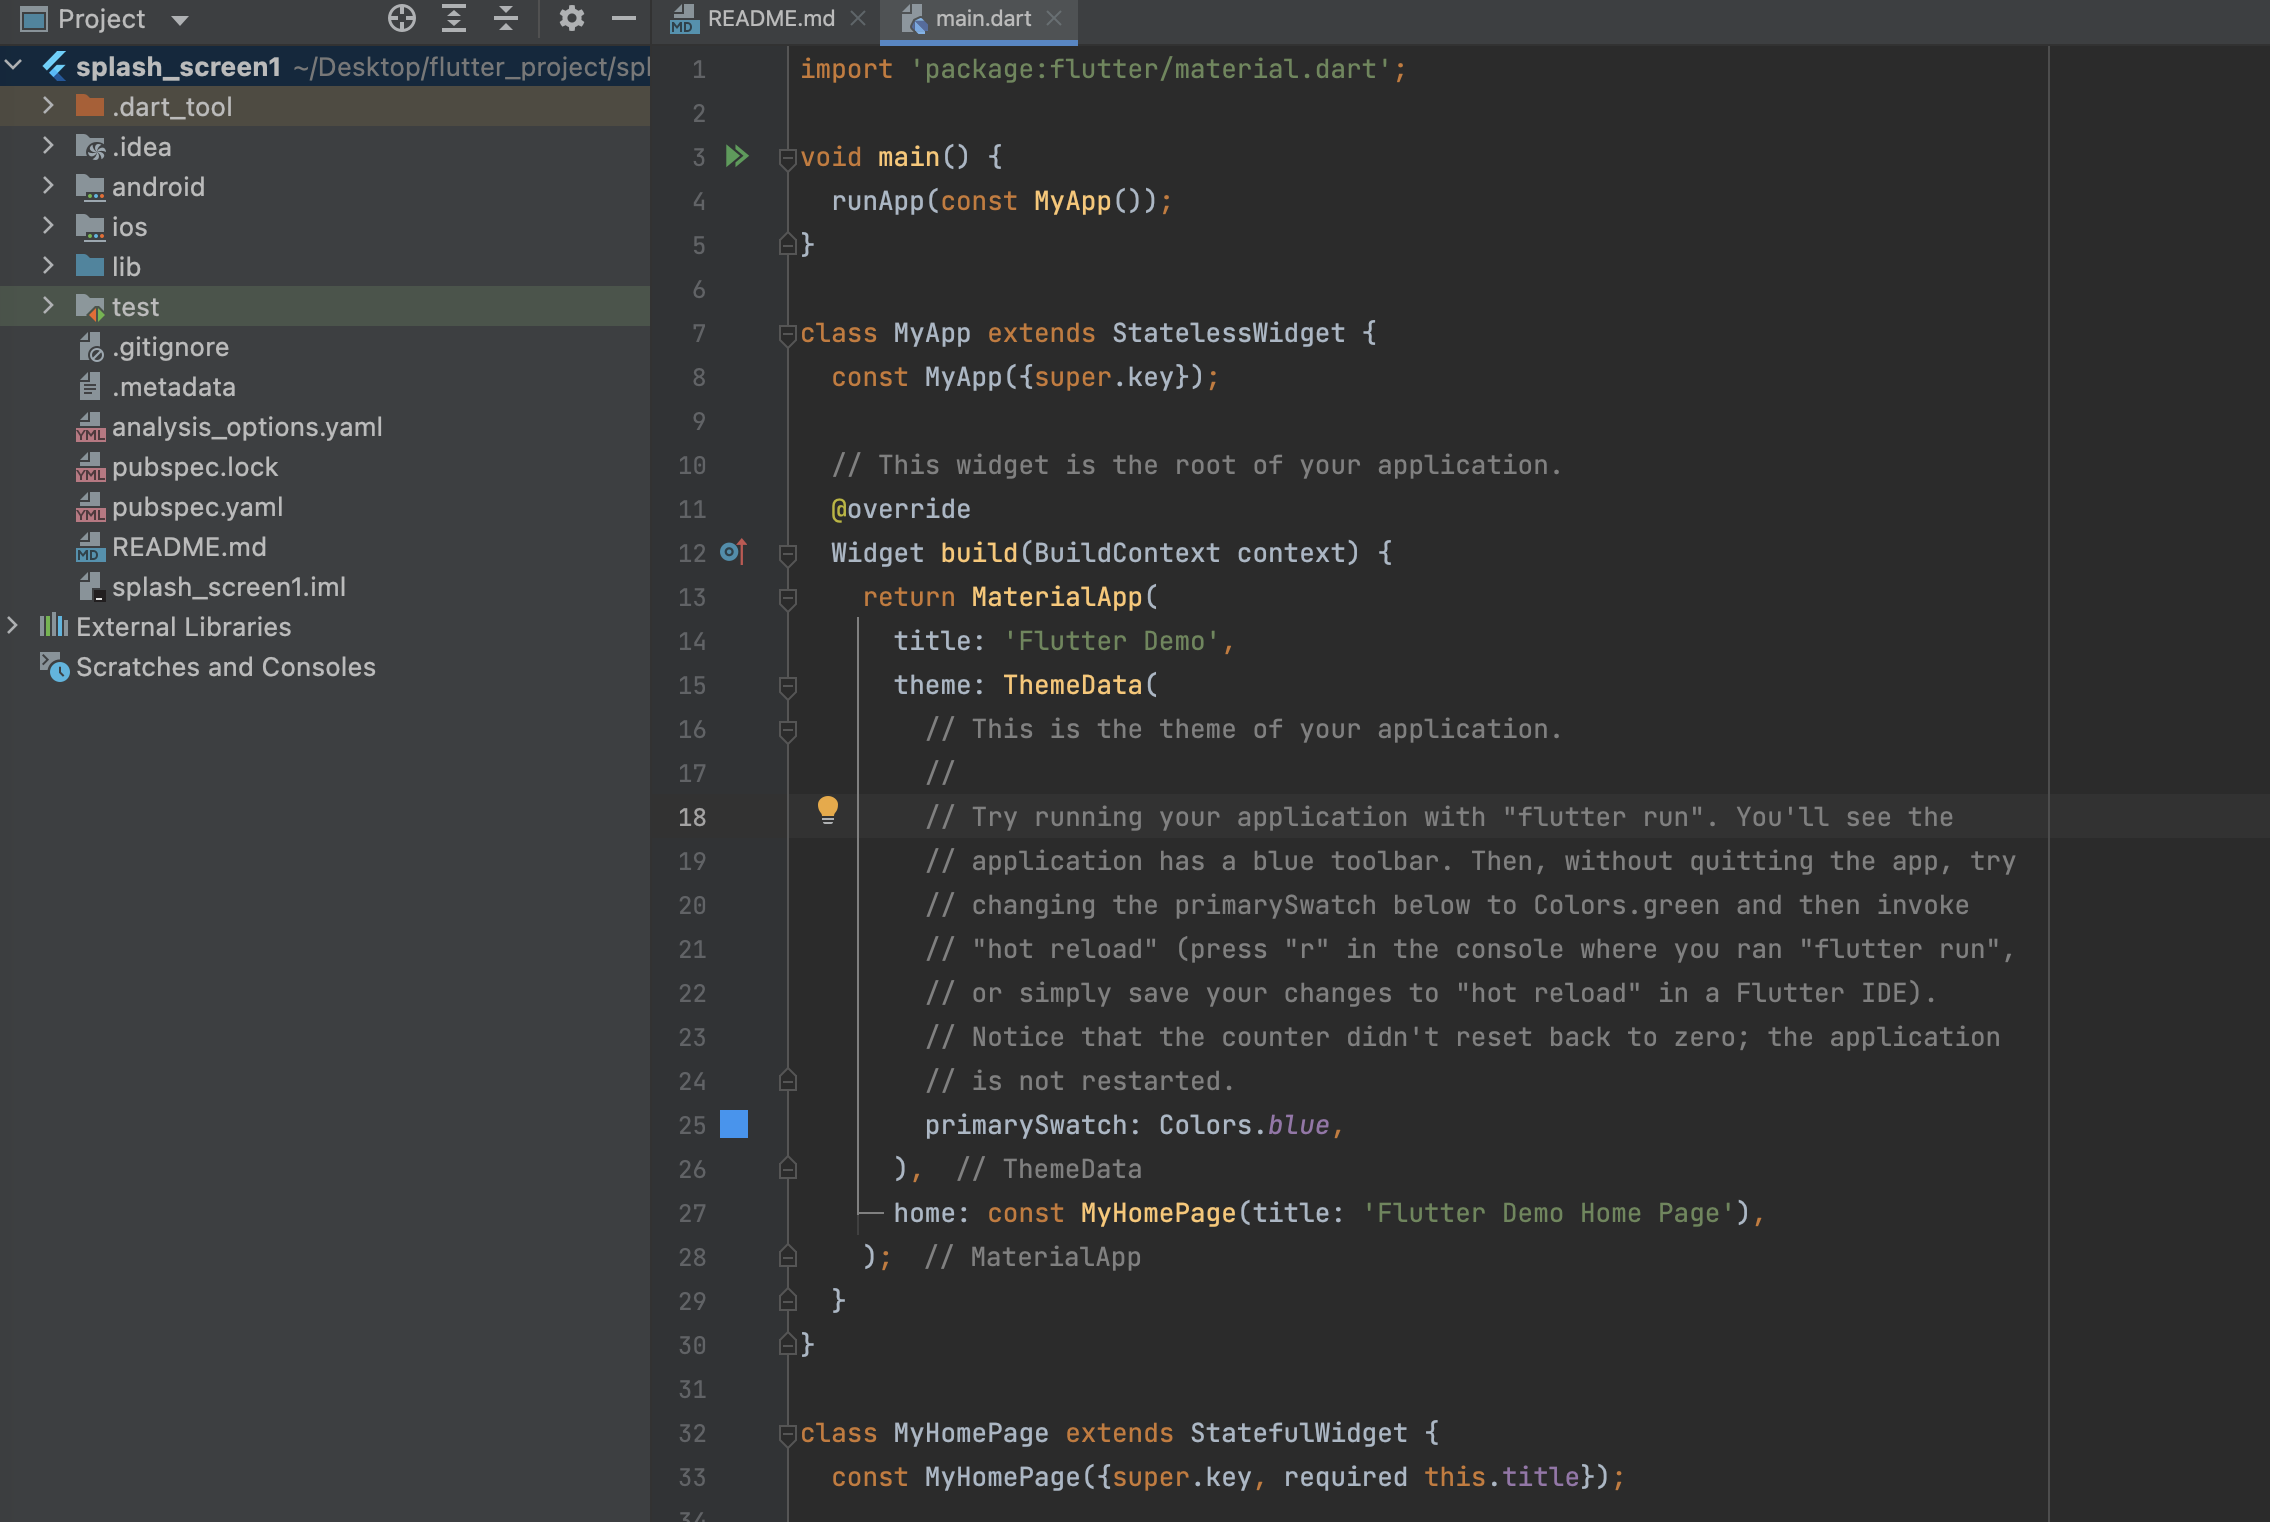Click the External Libraries bars icon
The height and width of the screenshot is (1522, 2270).
point(54,626)
